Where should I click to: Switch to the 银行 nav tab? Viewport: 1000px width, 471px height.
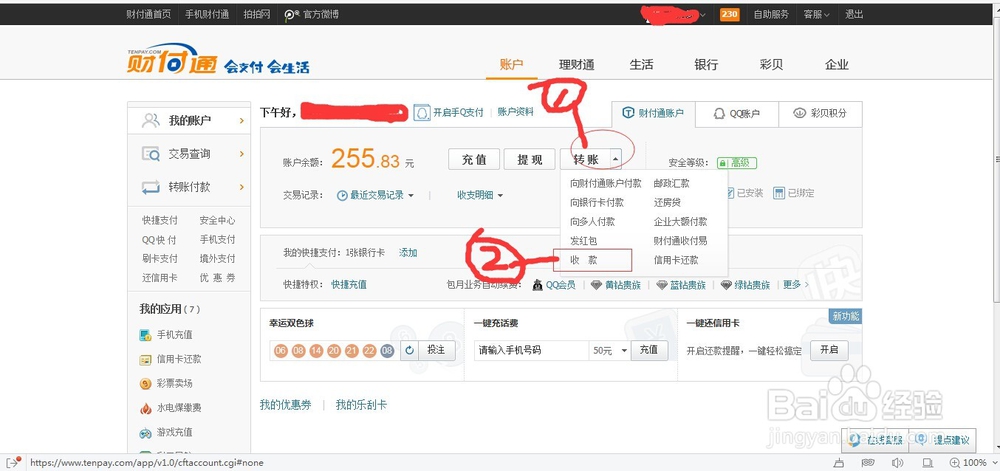(706, 64)
